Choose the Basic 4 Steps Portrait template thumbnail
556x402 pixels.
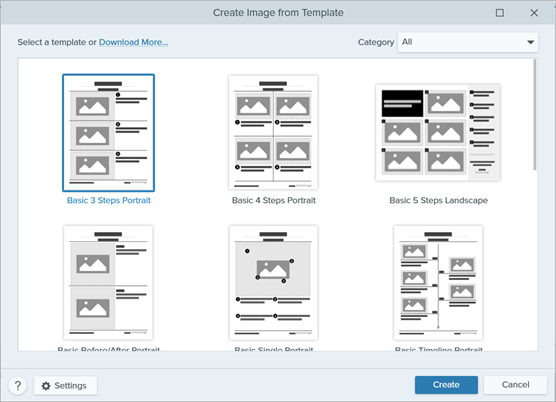pos(273,132)
